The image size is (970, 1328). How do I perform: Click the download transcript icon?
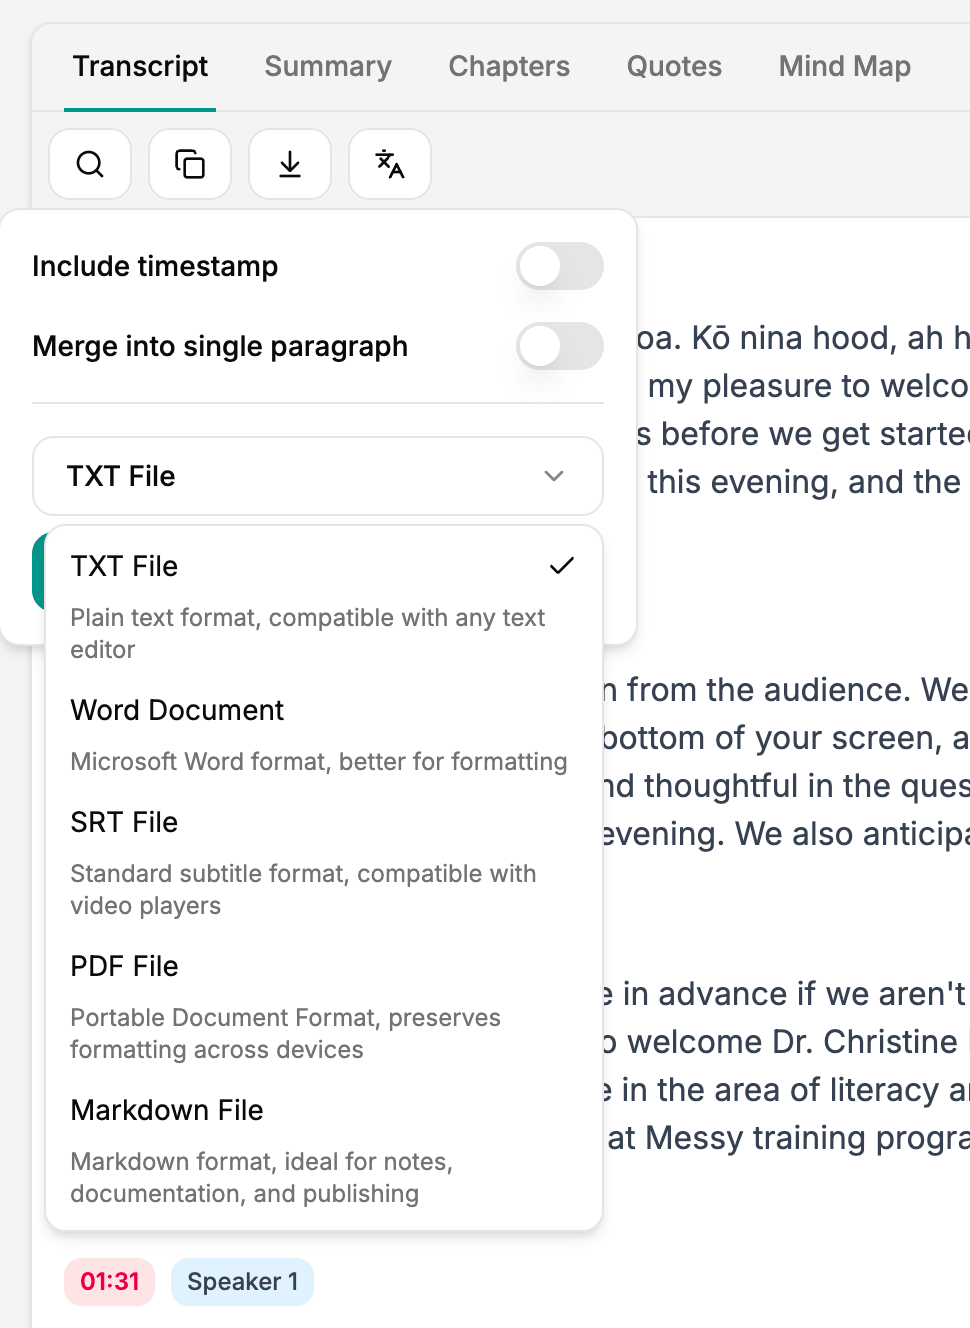click(290, 164)
